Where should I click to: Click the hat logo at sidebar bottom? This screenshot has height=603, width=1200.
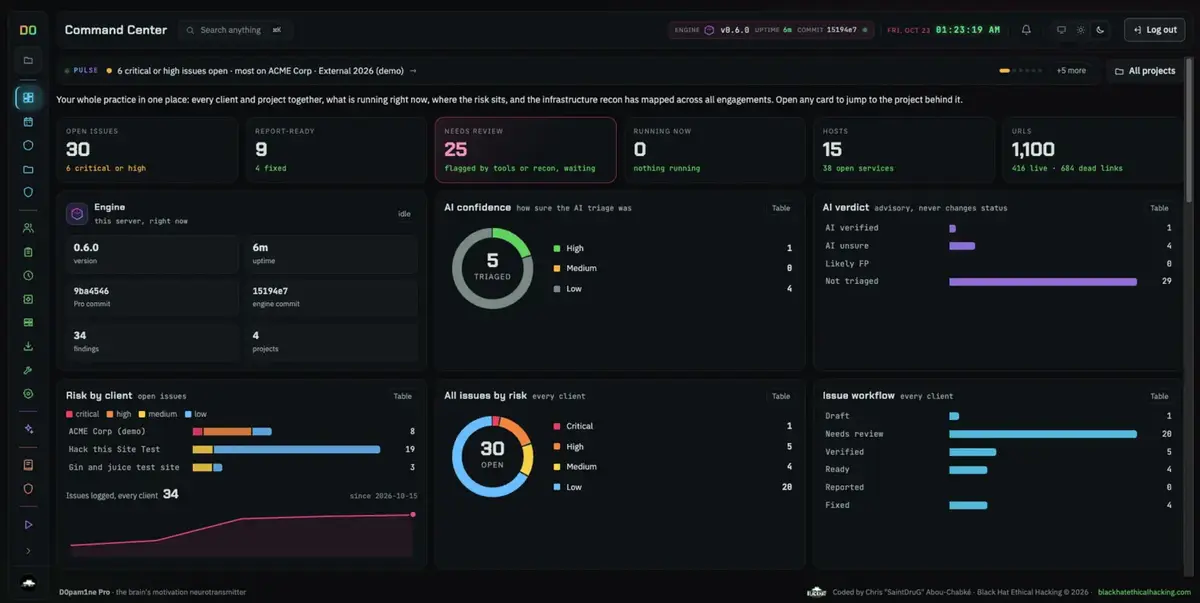pos(28,583)
